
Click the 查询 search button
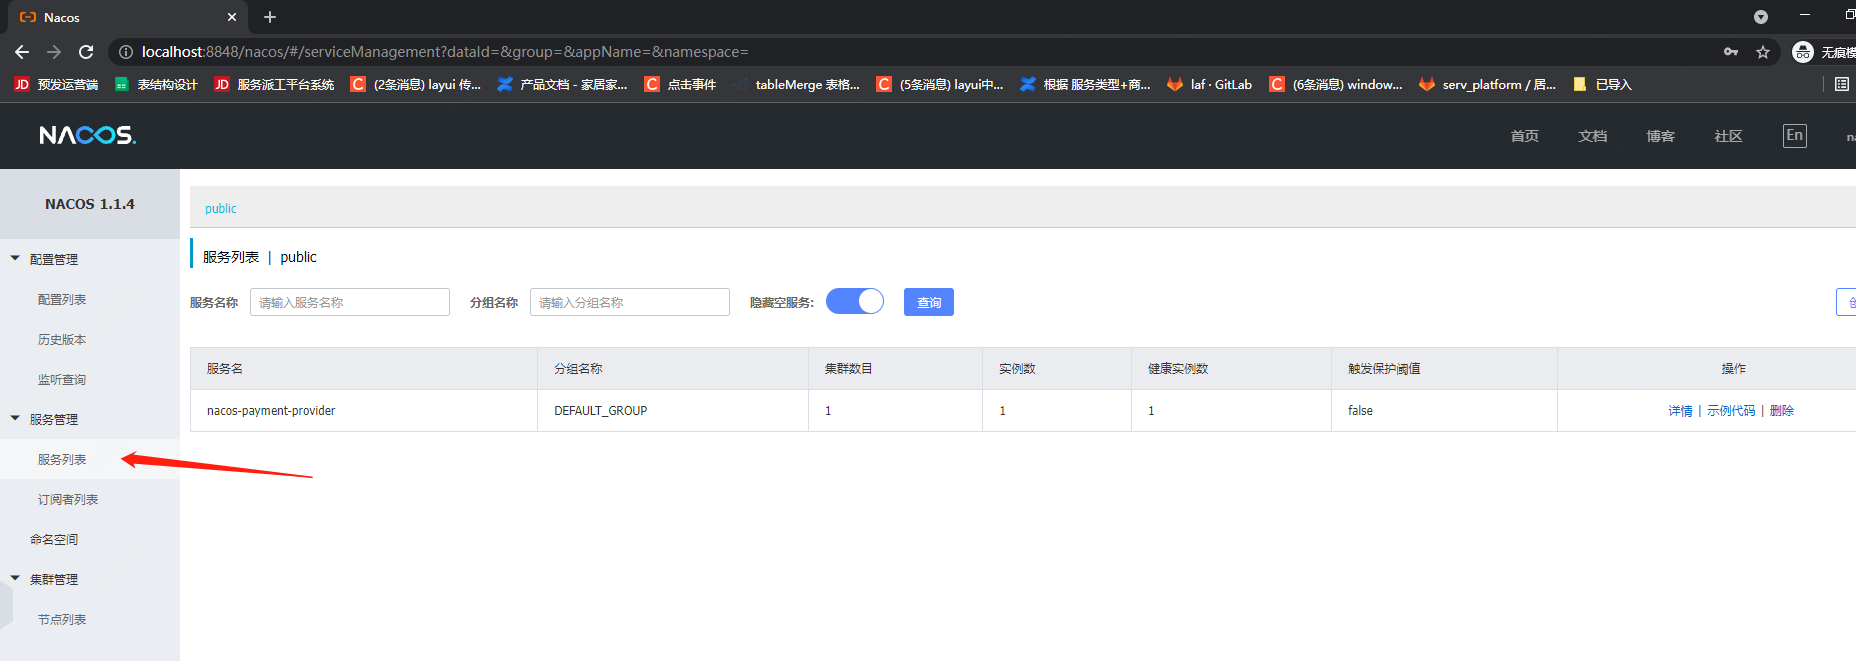click(x=929, y=302)
